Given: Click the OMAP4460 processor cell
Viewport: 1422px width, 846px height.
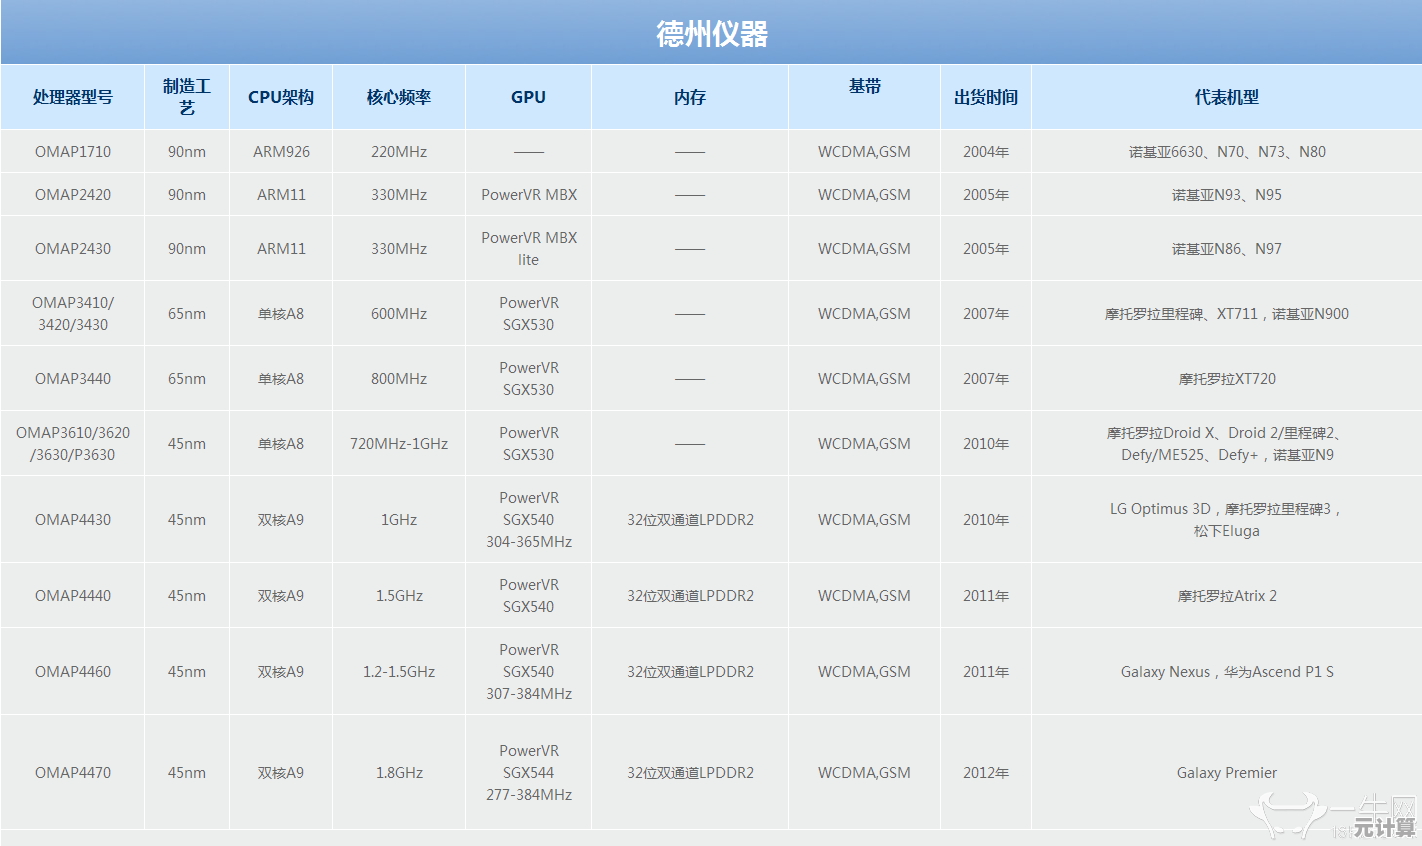Looking at the screenshot, I should [x=73, y=672].
